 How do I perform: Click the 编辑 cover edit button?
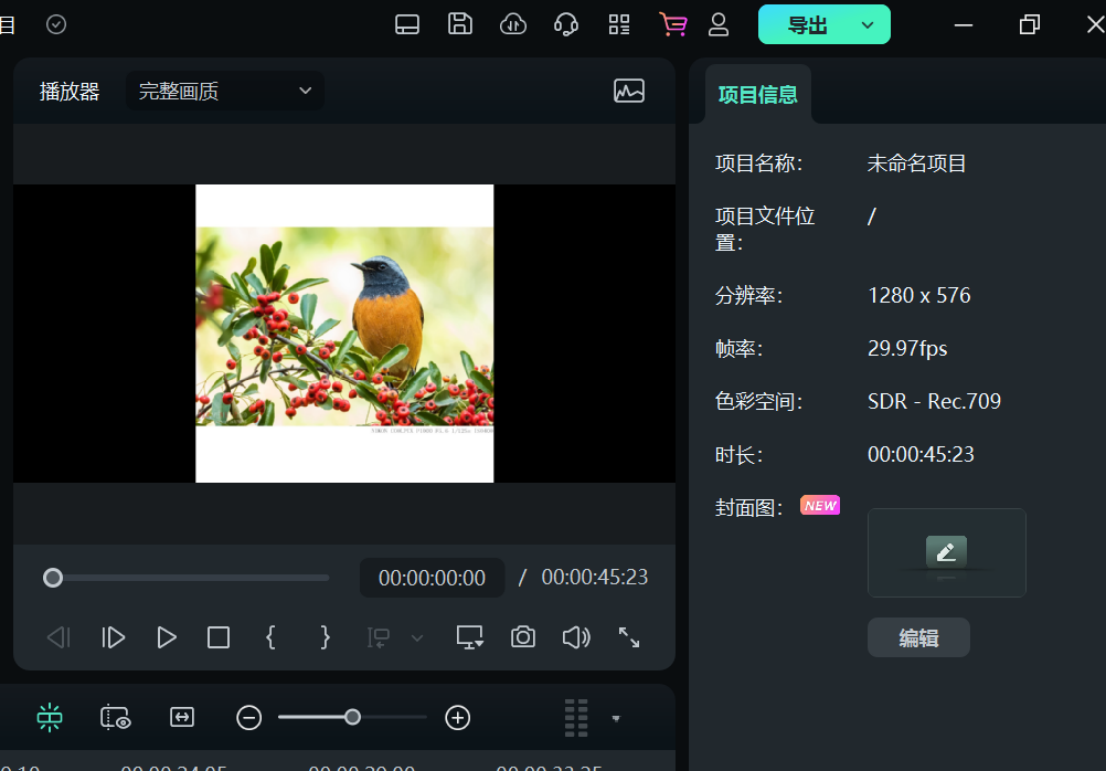point(918,637)
